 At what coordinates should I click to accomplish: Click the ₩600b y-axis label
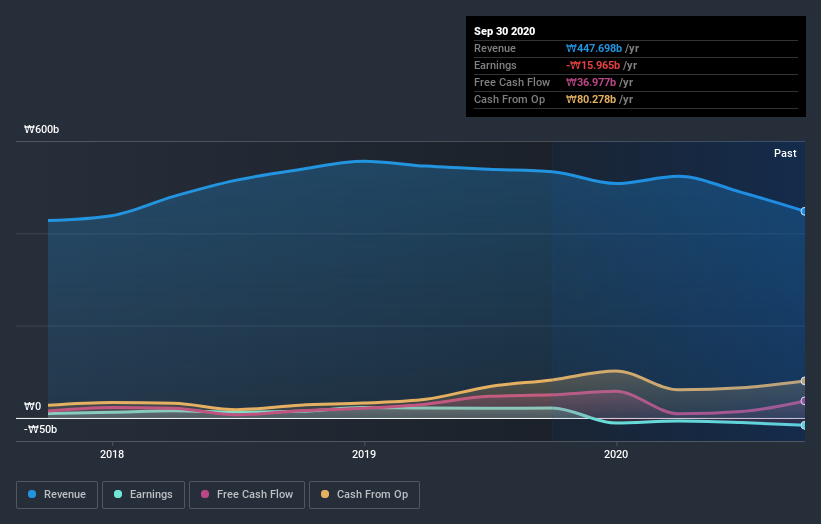coord(41,129)
